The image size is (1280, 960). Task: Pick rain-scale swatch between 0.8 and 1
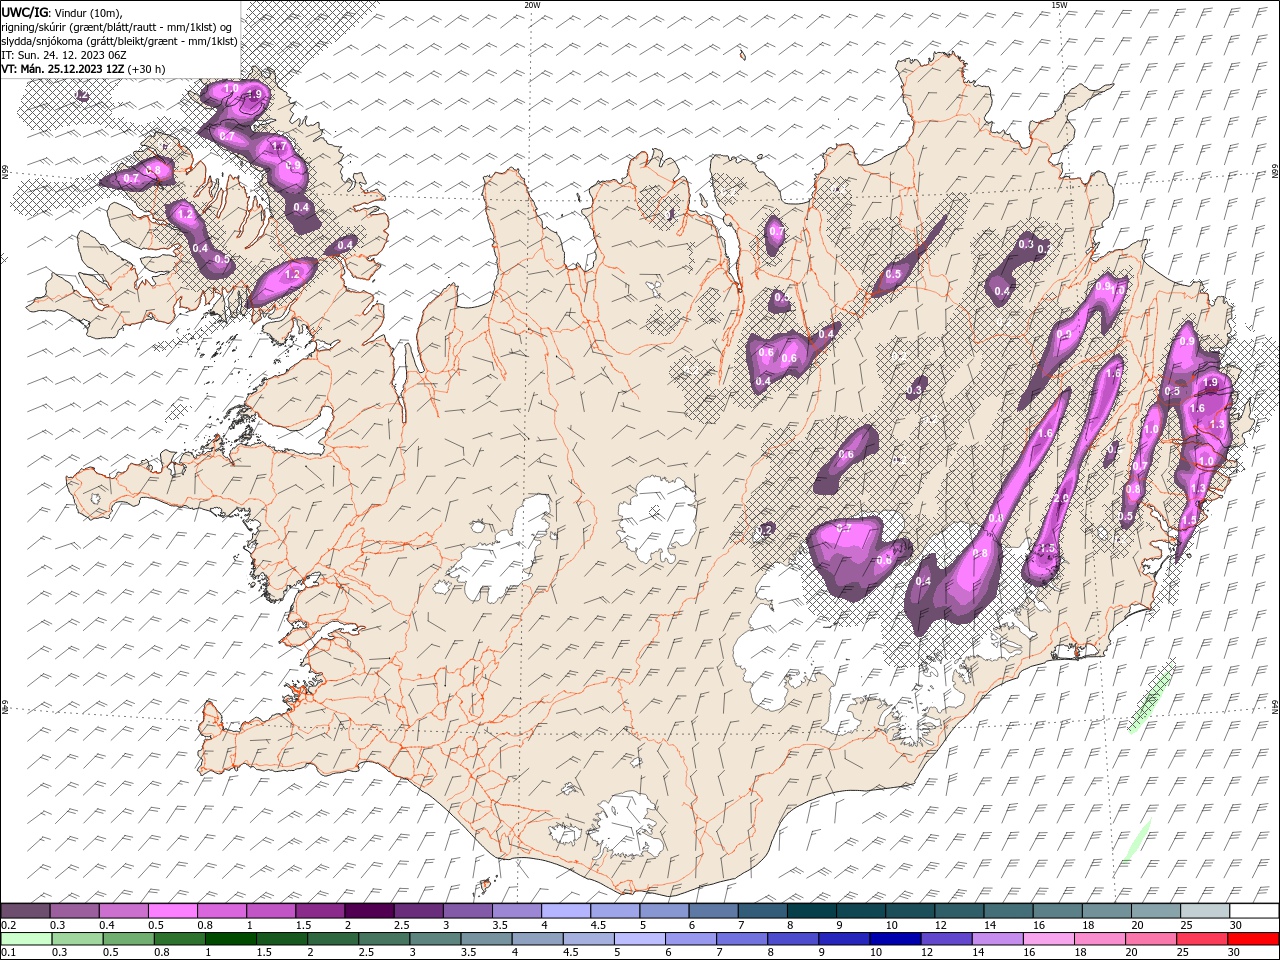click(179, 939)
